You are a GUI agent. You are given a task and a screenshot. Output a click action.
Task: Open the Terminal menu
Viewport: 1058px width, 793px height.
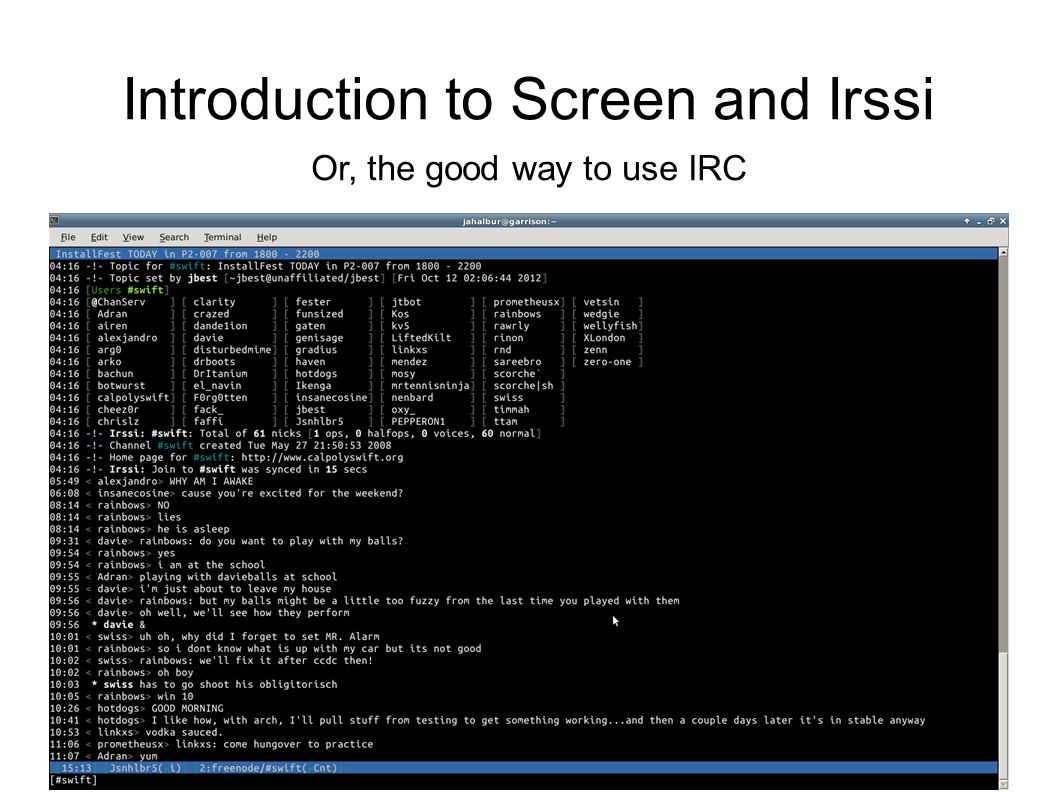point(223,238)
